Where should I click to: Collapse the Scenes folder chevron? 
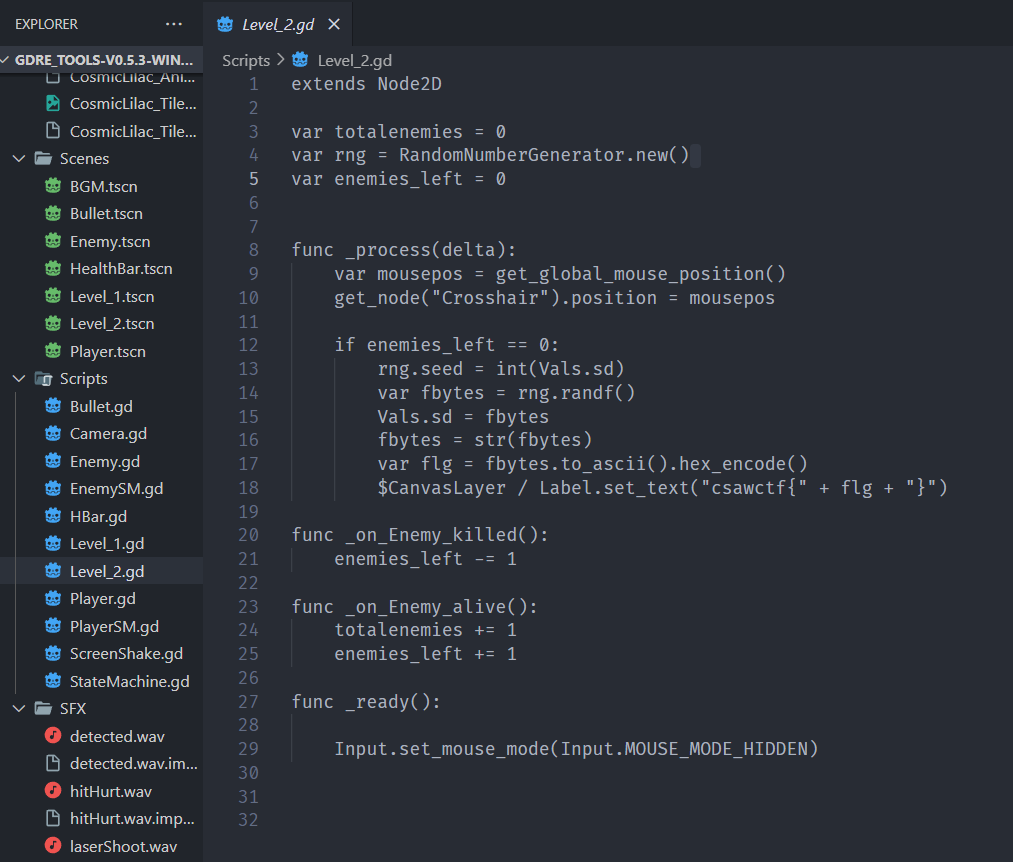point(19,158)
